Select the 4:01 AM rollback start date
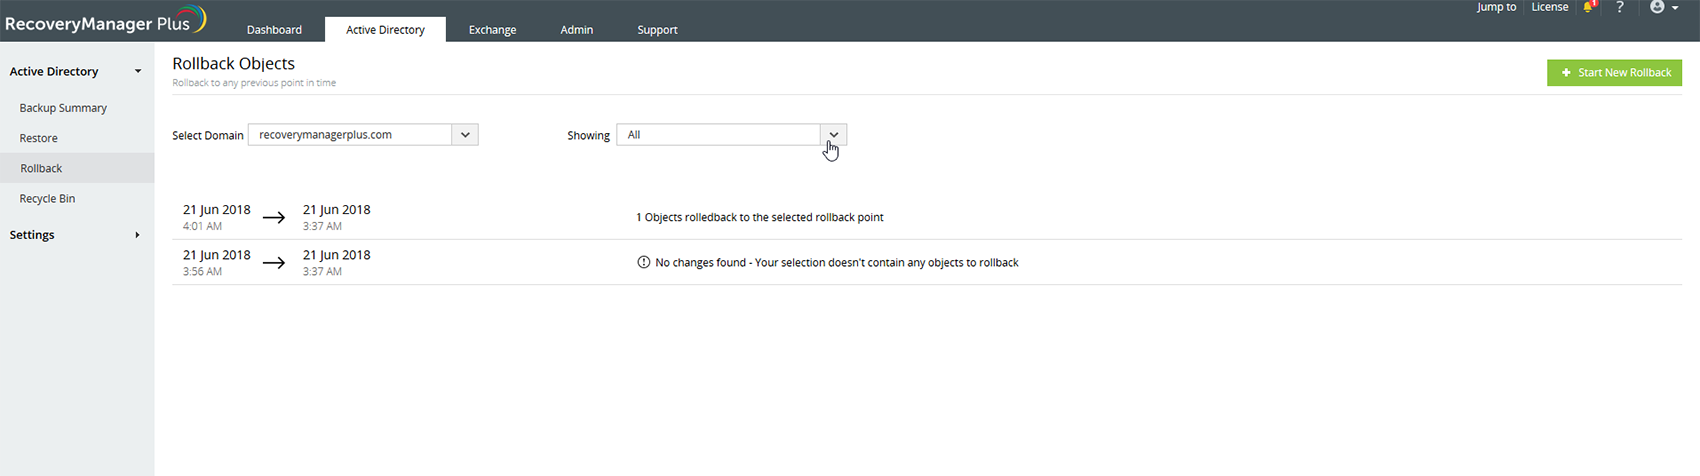Screen dimensions: 1700x476 (216, 217)
